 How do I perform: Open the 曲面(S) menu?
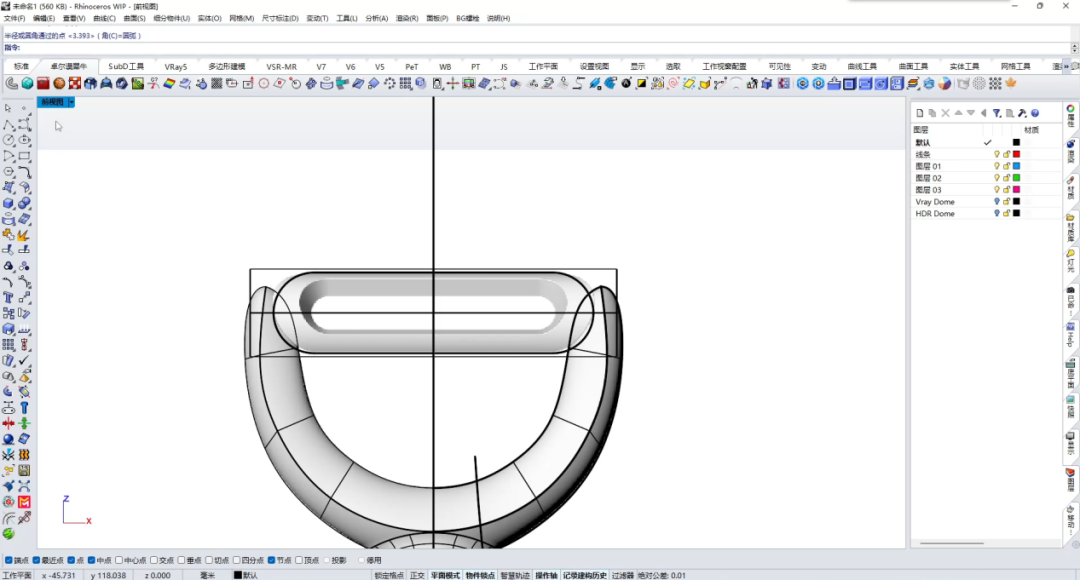(x=134, y=19)
